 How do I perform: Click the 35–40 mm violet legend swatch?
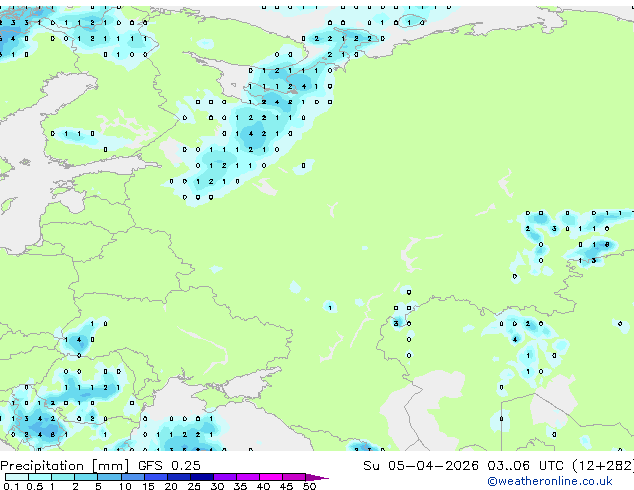click(247, 477)
